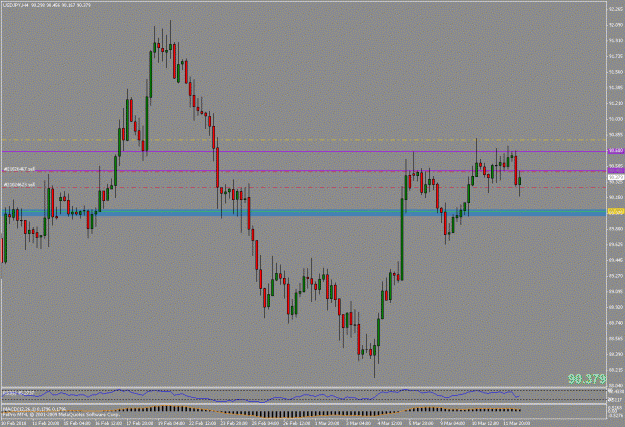Select the upper solid purple horizontal line
The image size is (625, 427).
304,152
